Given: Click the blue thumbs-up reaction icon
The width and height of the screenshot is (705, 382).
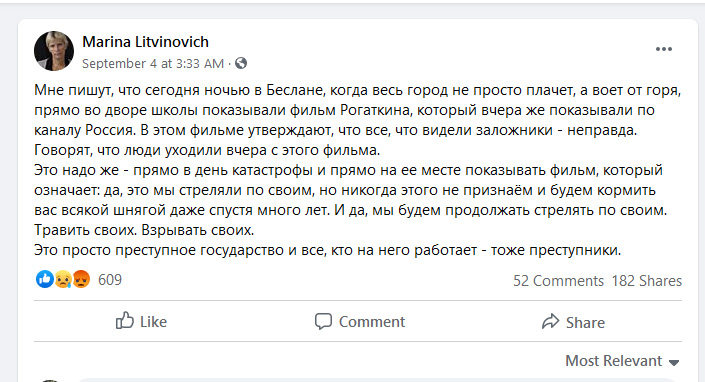Looking at the screenshot, I should pos(45,280).
